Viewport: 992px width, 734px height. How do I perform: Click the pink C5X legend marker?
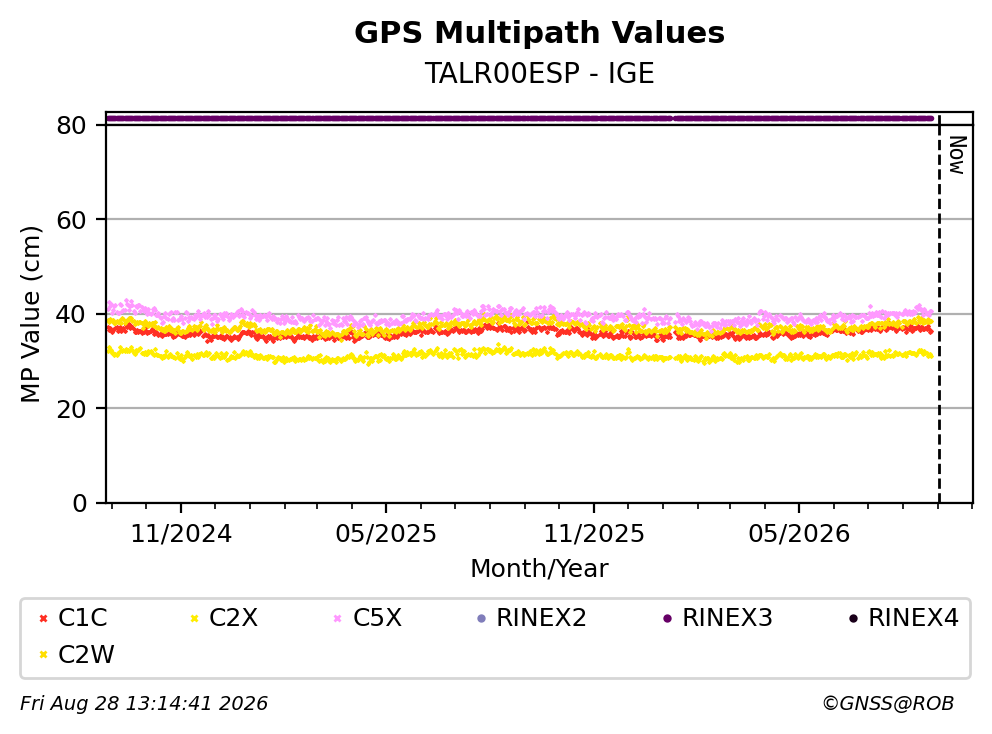(337, 618)
